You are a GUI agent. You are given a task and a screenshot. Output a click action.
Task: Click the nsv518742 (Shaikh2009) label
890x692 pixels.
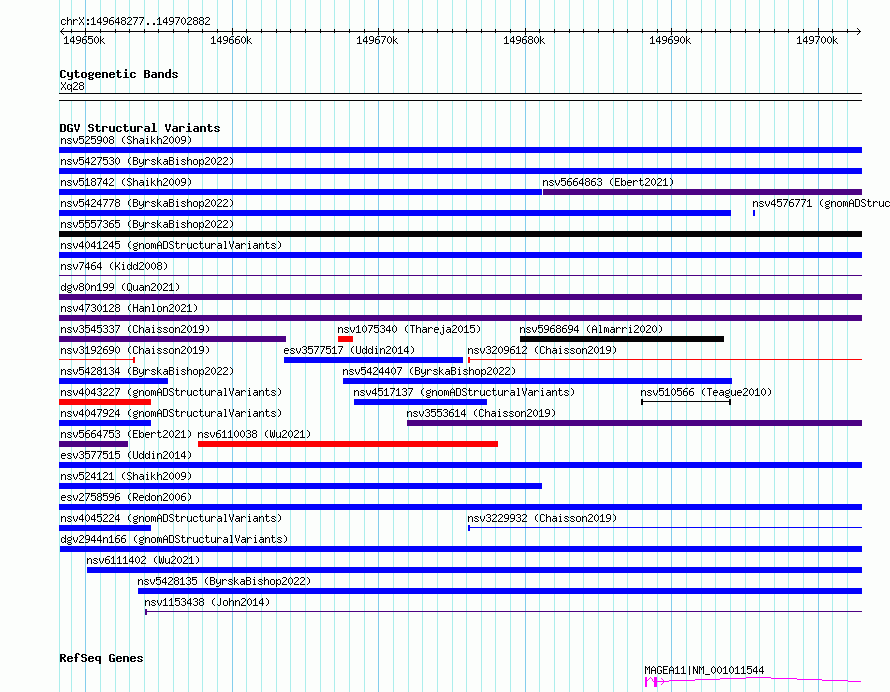pyautogui.click(x=126, y=182)
